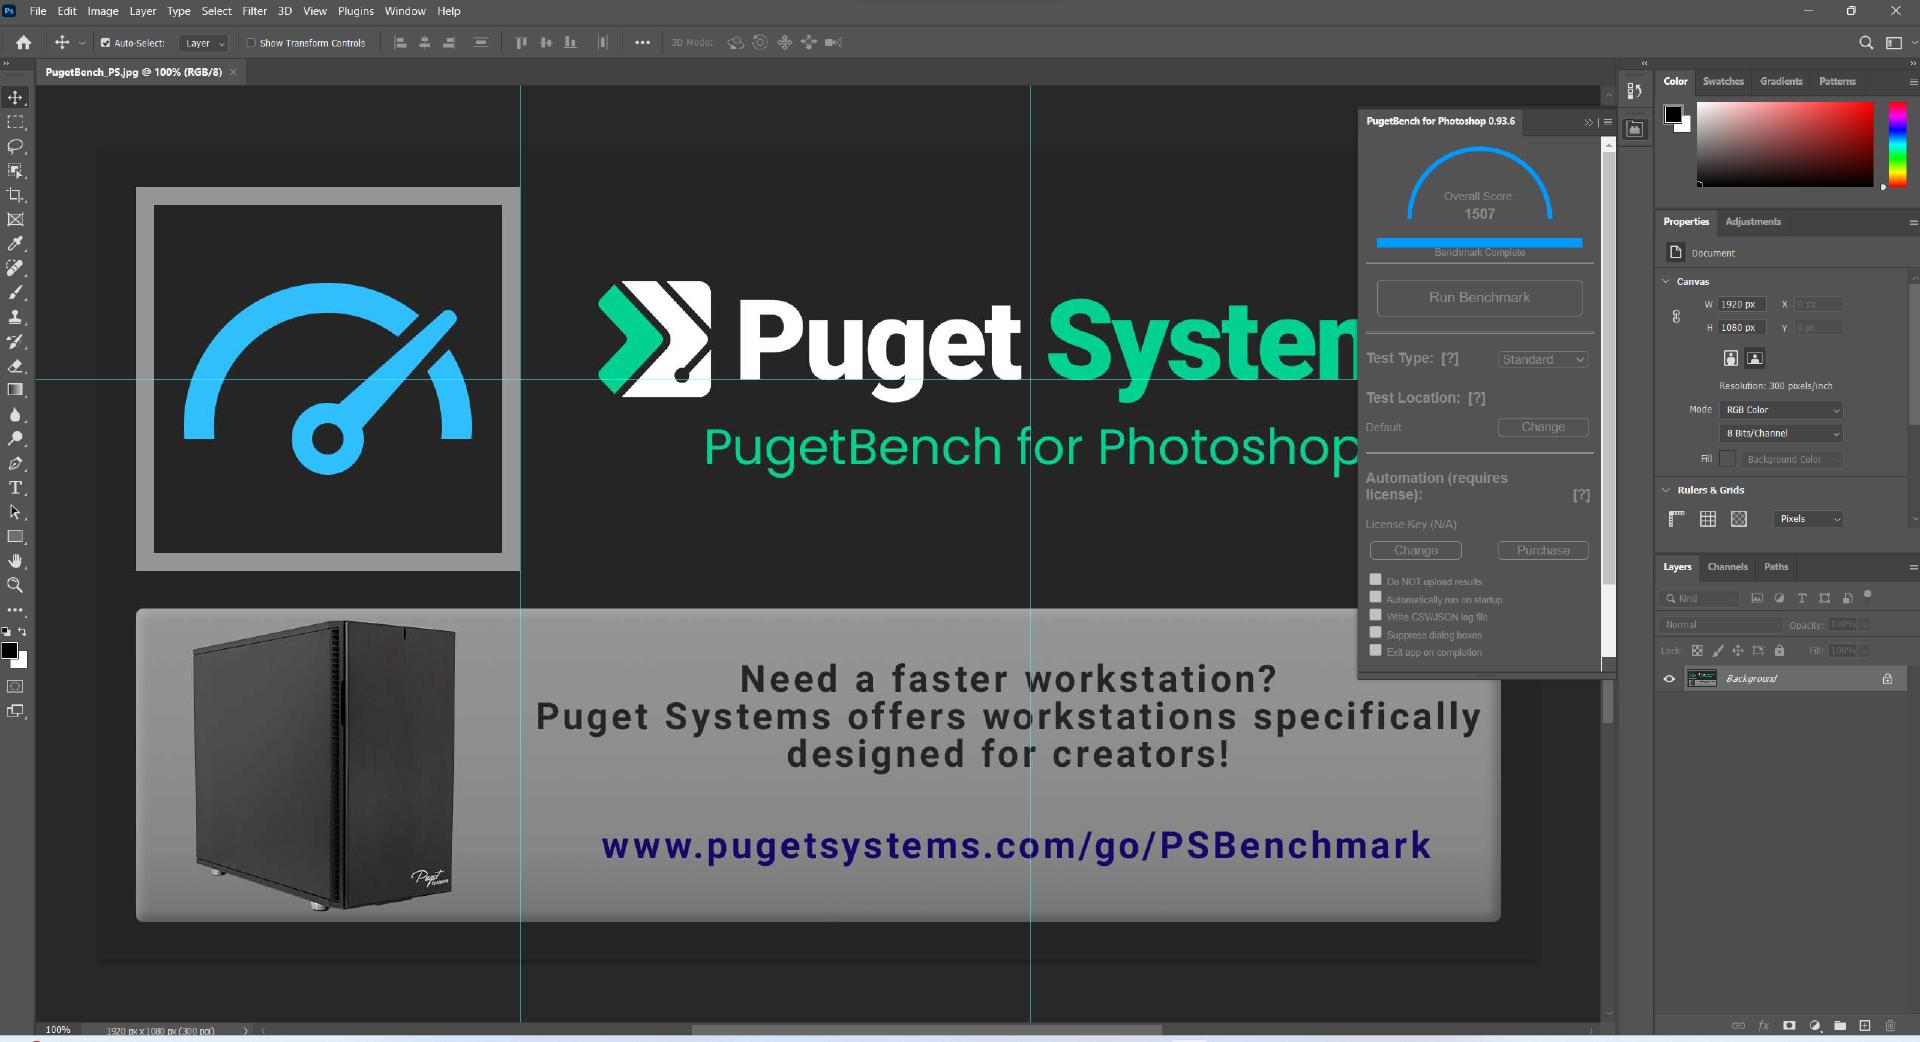Click the hue spectrum slider
1920x1042 pixels.
(1897, 143)
